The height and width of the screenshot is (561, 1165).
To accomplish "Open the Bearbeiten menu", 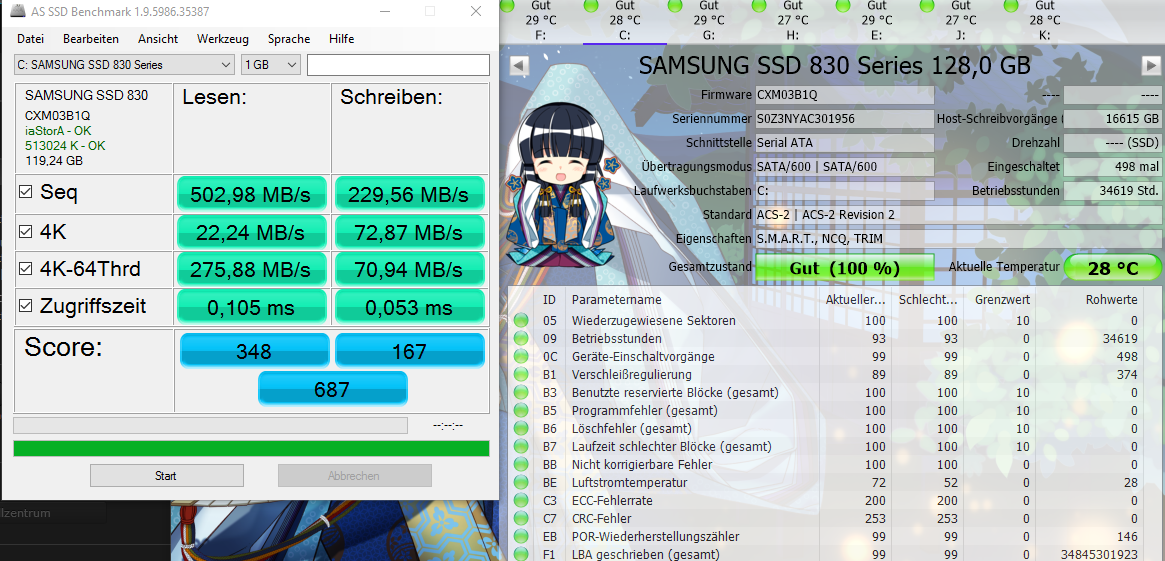I will coord(91,39).
